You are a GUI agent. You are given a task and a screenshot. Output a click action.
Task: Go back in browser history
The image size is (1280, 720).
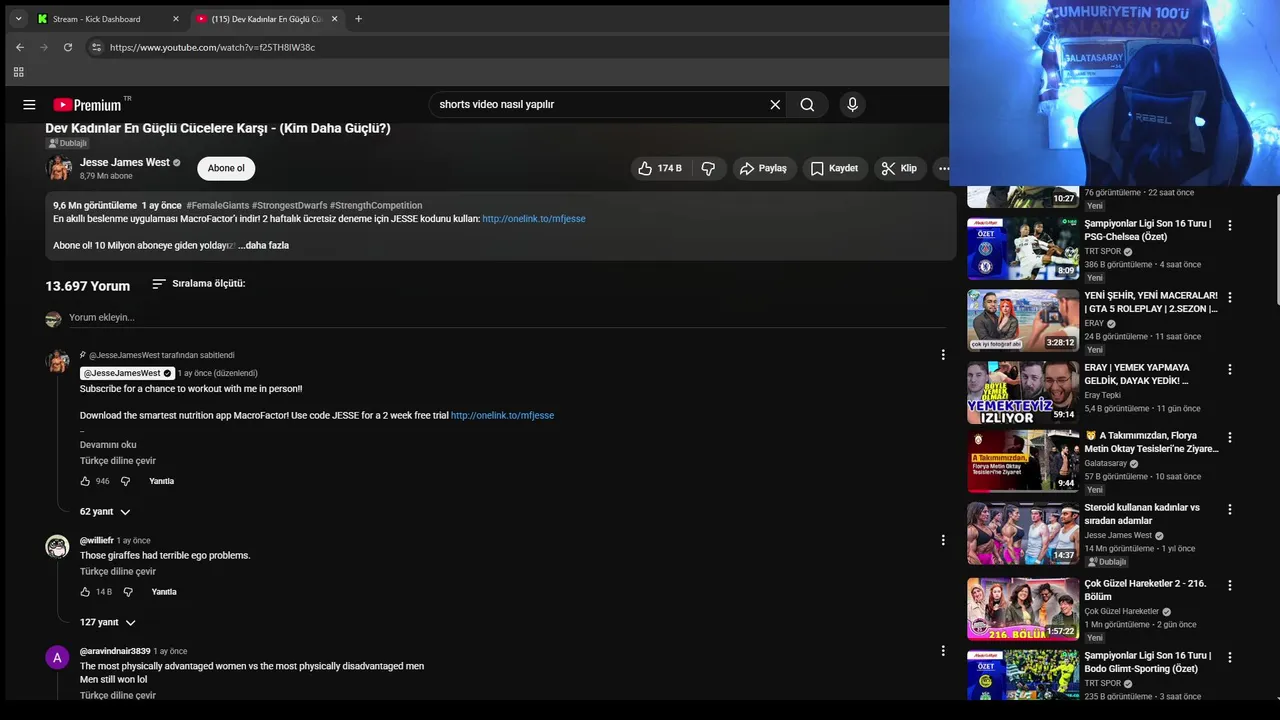[20, 47]
